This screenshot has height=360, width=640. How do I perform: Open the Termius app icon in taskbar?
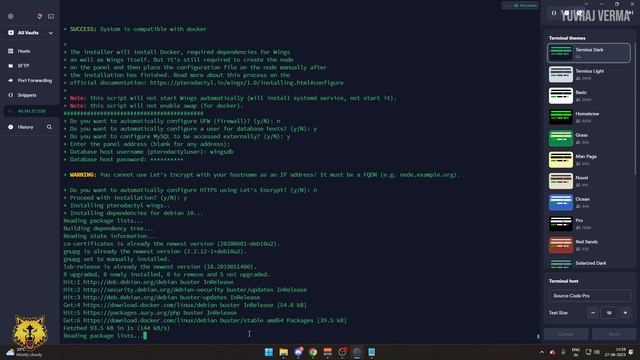pos(357,352)
